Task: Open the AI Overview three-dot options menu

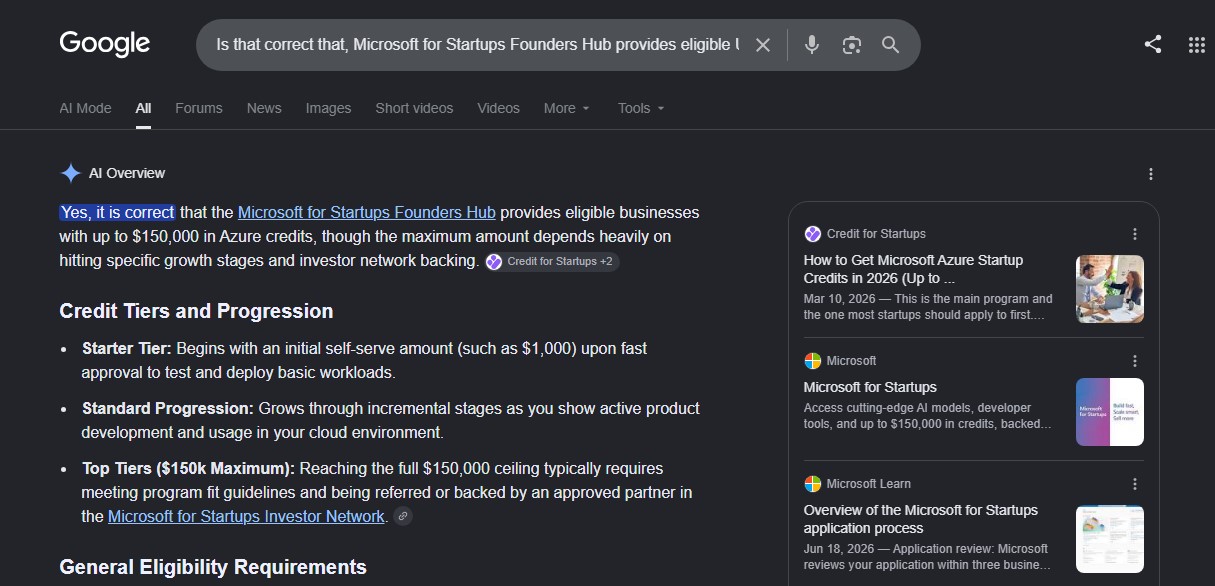Action: (1151, 174)
